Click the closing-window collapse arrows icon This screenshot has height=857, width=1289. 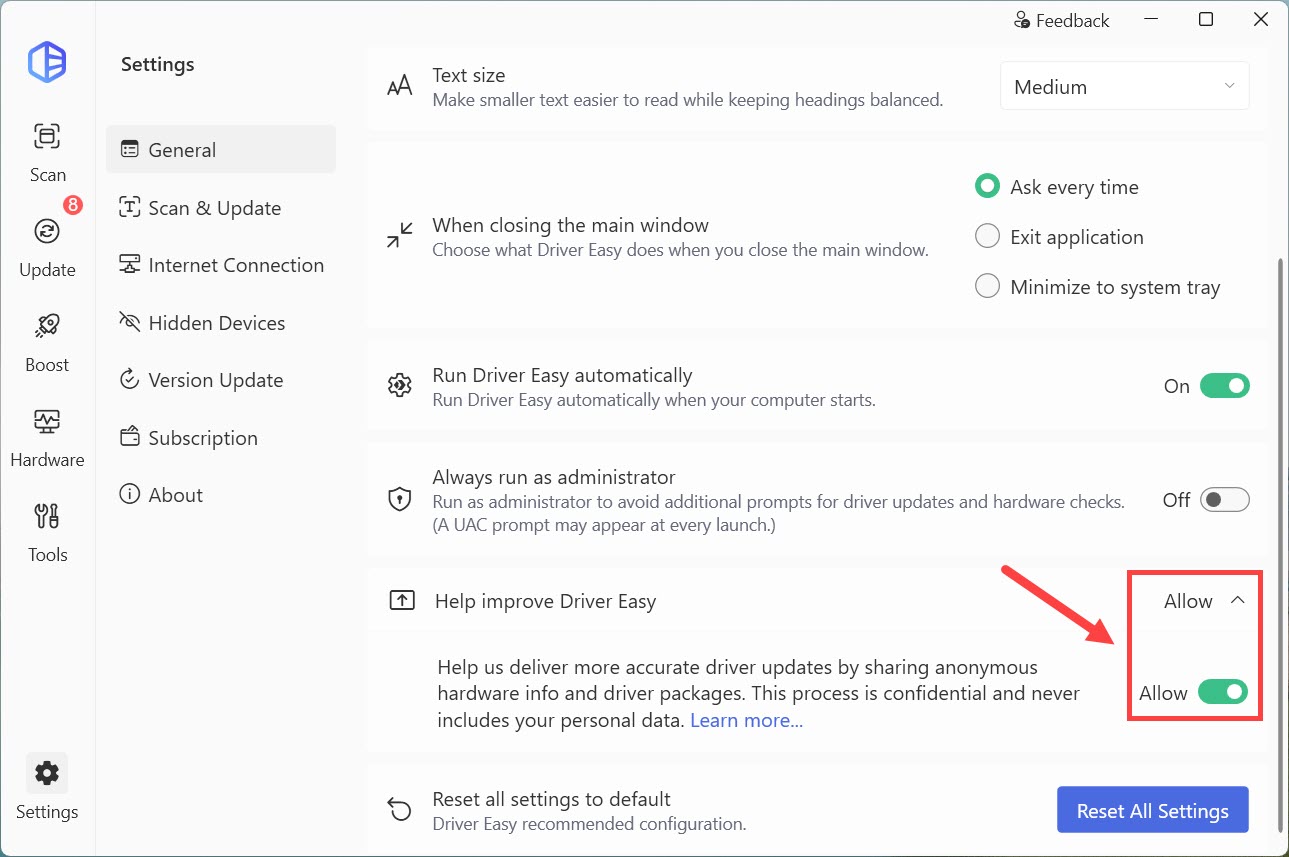point(400,236)
